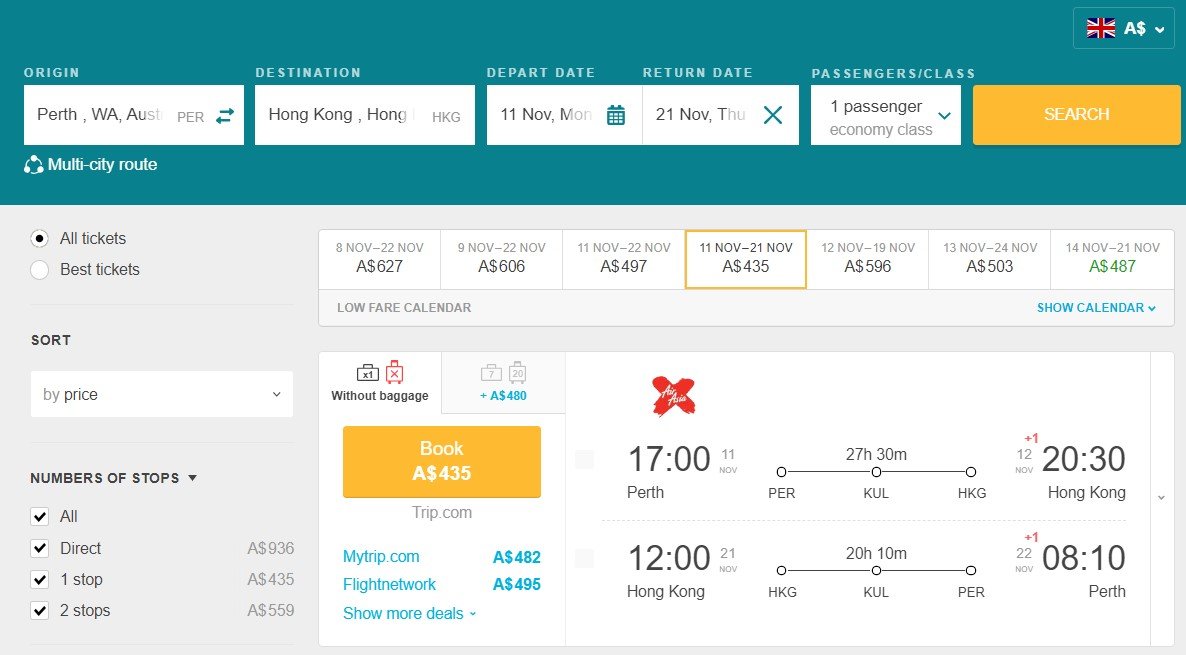Click the UK flag language icon
The image size is (1186, 655).
tap(1101, 28)
